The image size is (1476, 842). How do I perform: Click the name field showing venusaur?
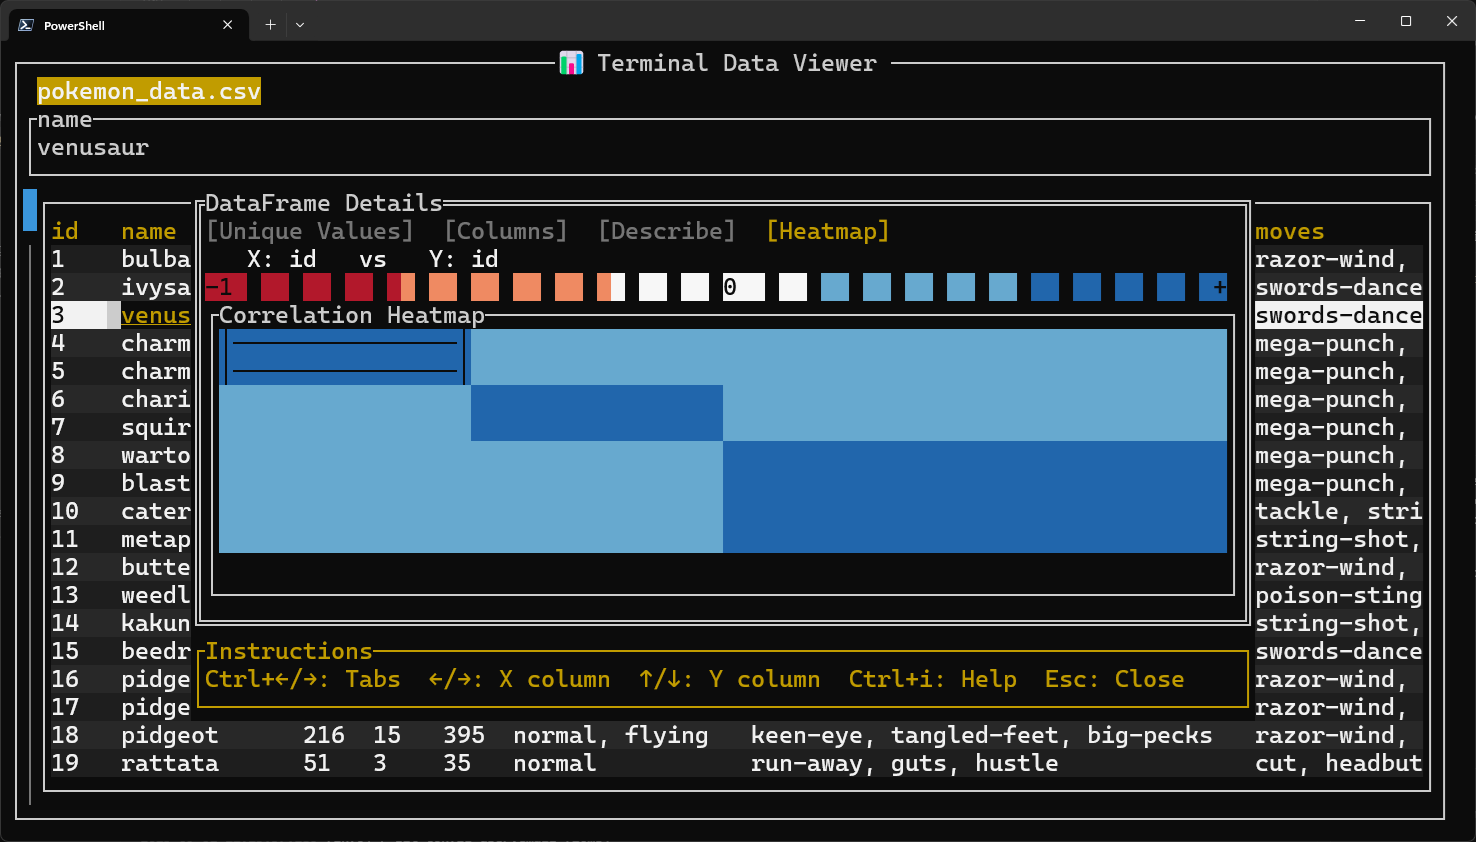[730, 147]
